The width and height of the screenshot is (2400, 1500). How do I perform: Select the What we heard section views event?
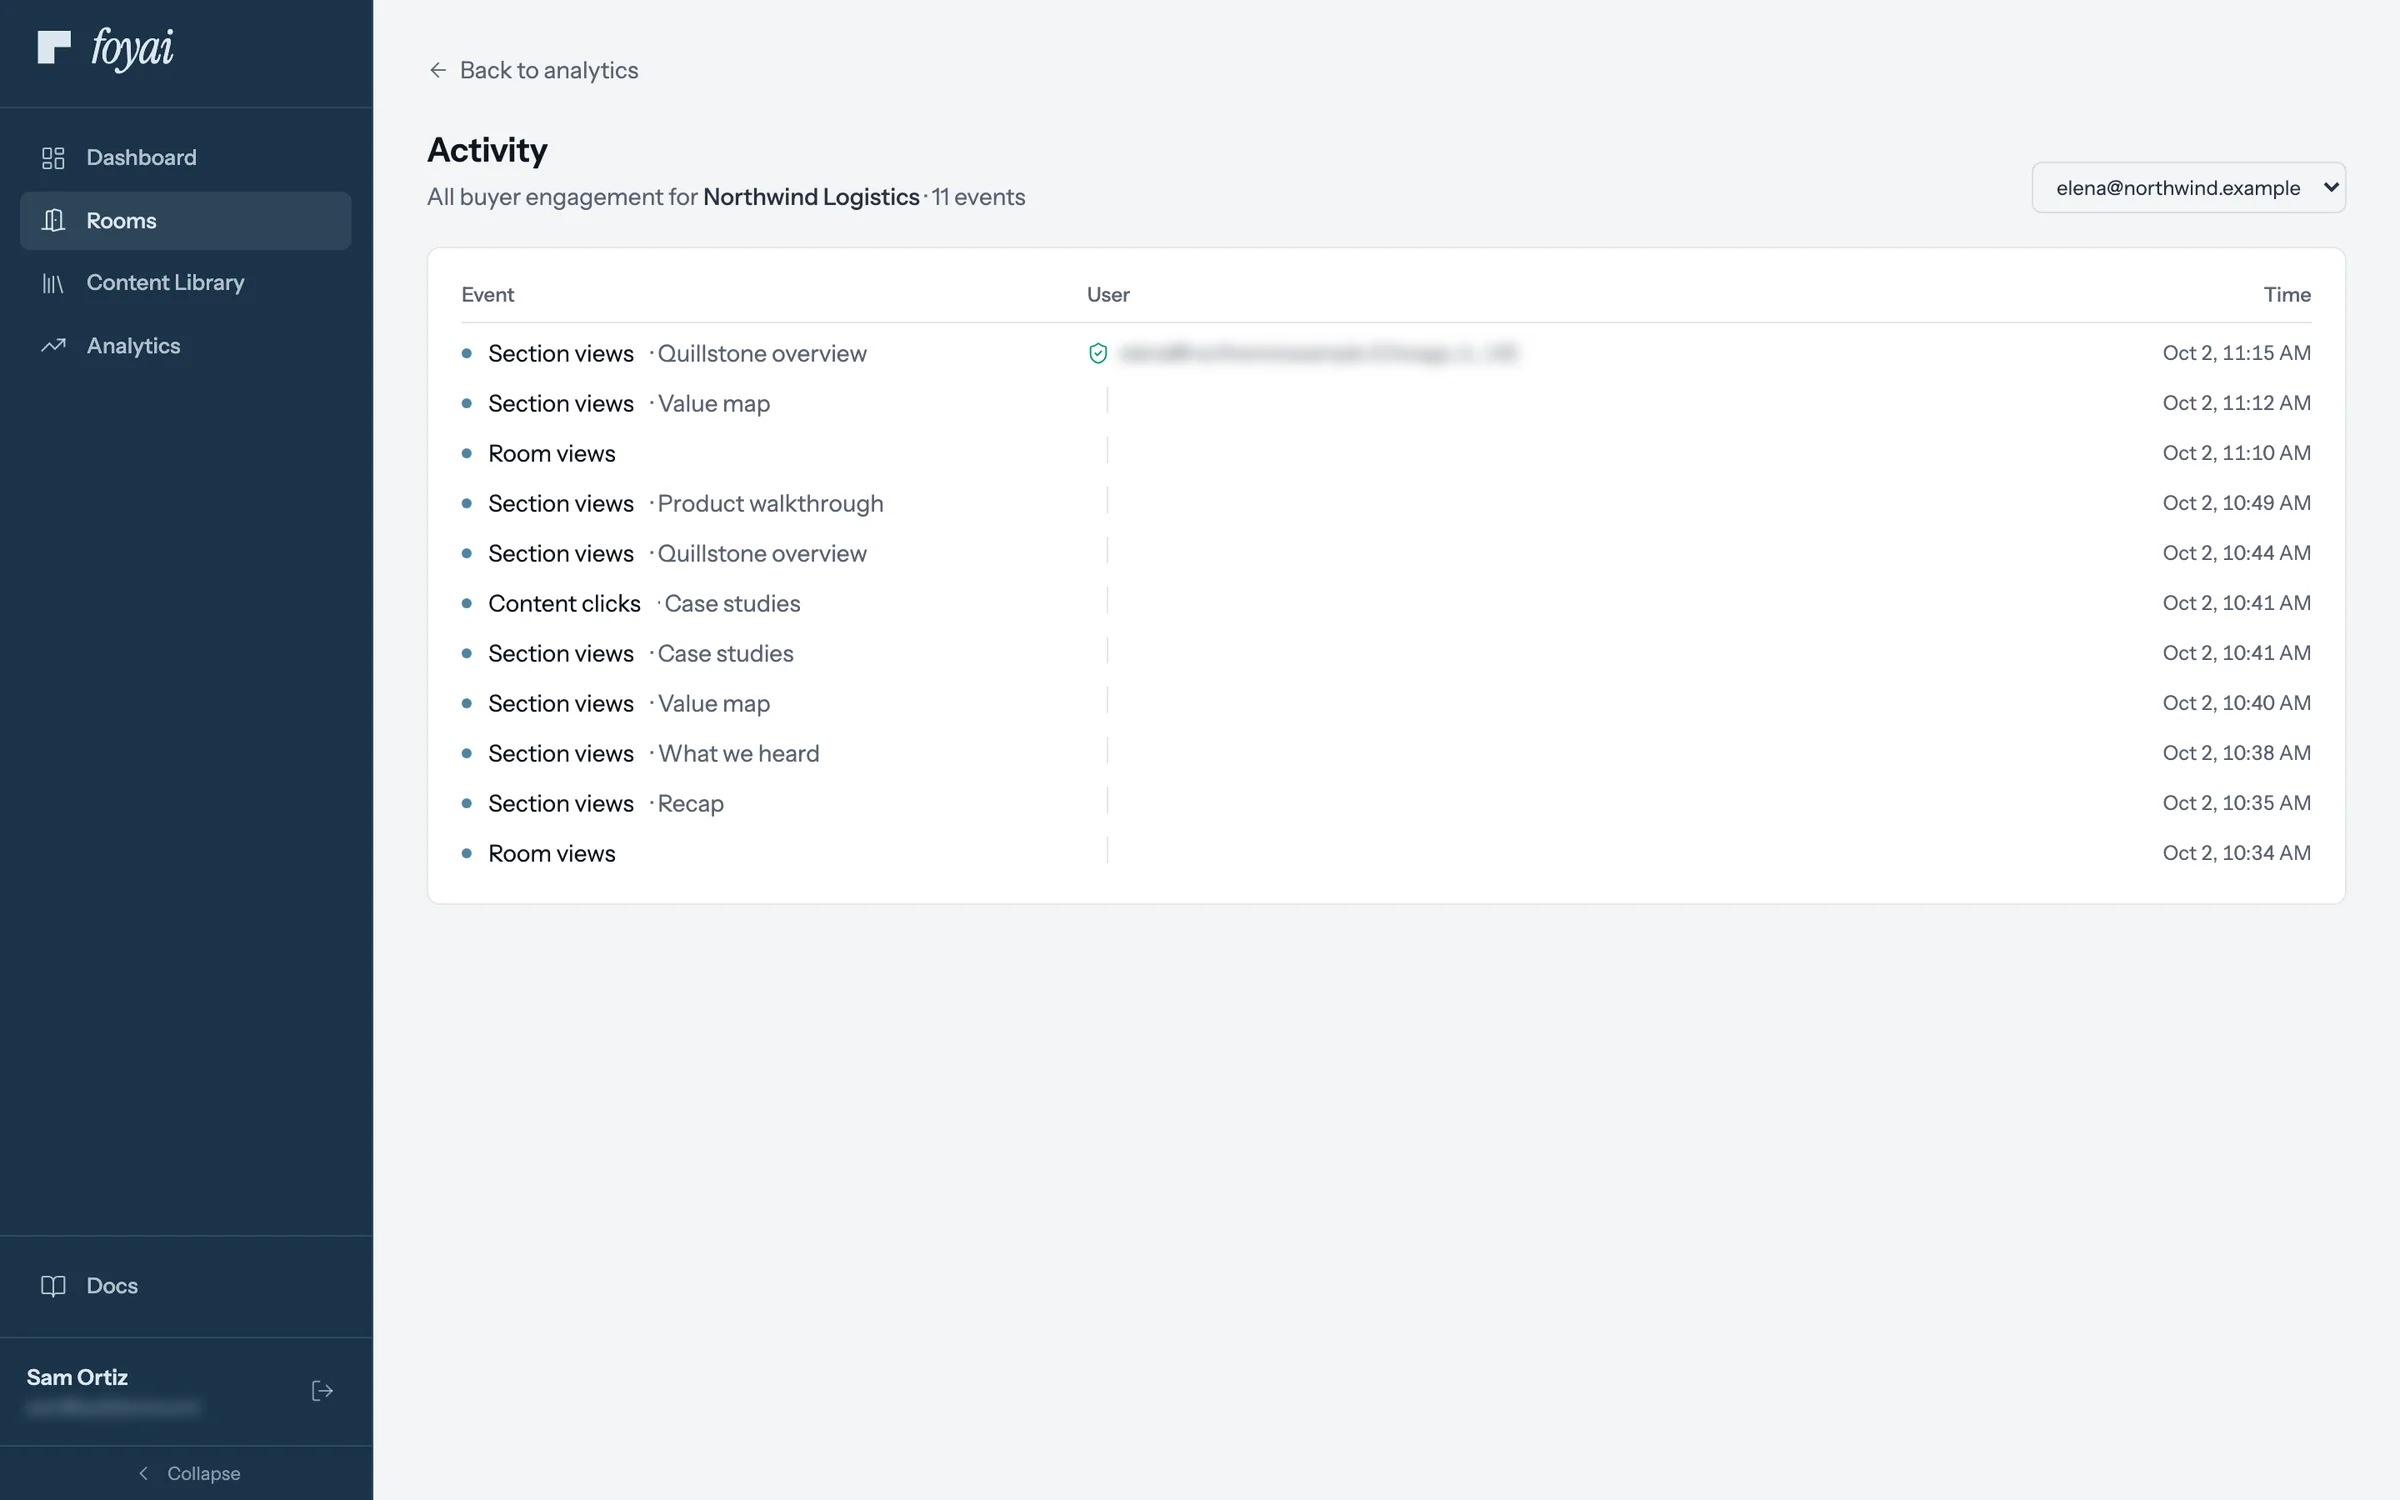1386,753
